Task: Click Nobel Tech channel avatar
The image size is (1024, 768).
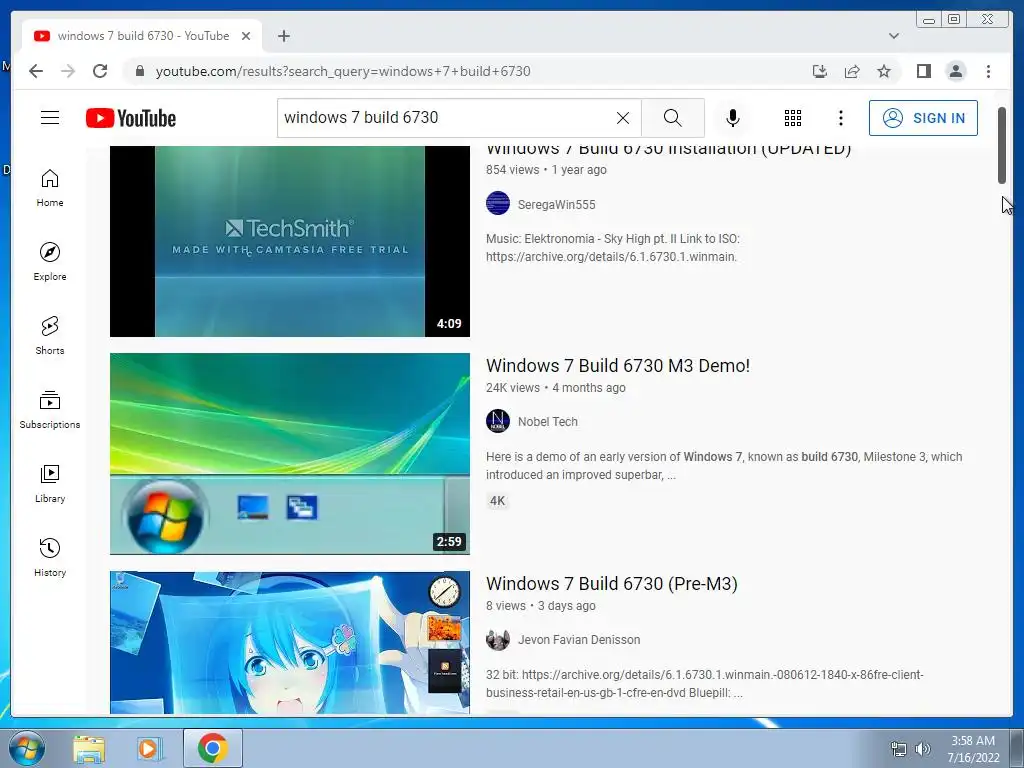Action: point(498,421)
